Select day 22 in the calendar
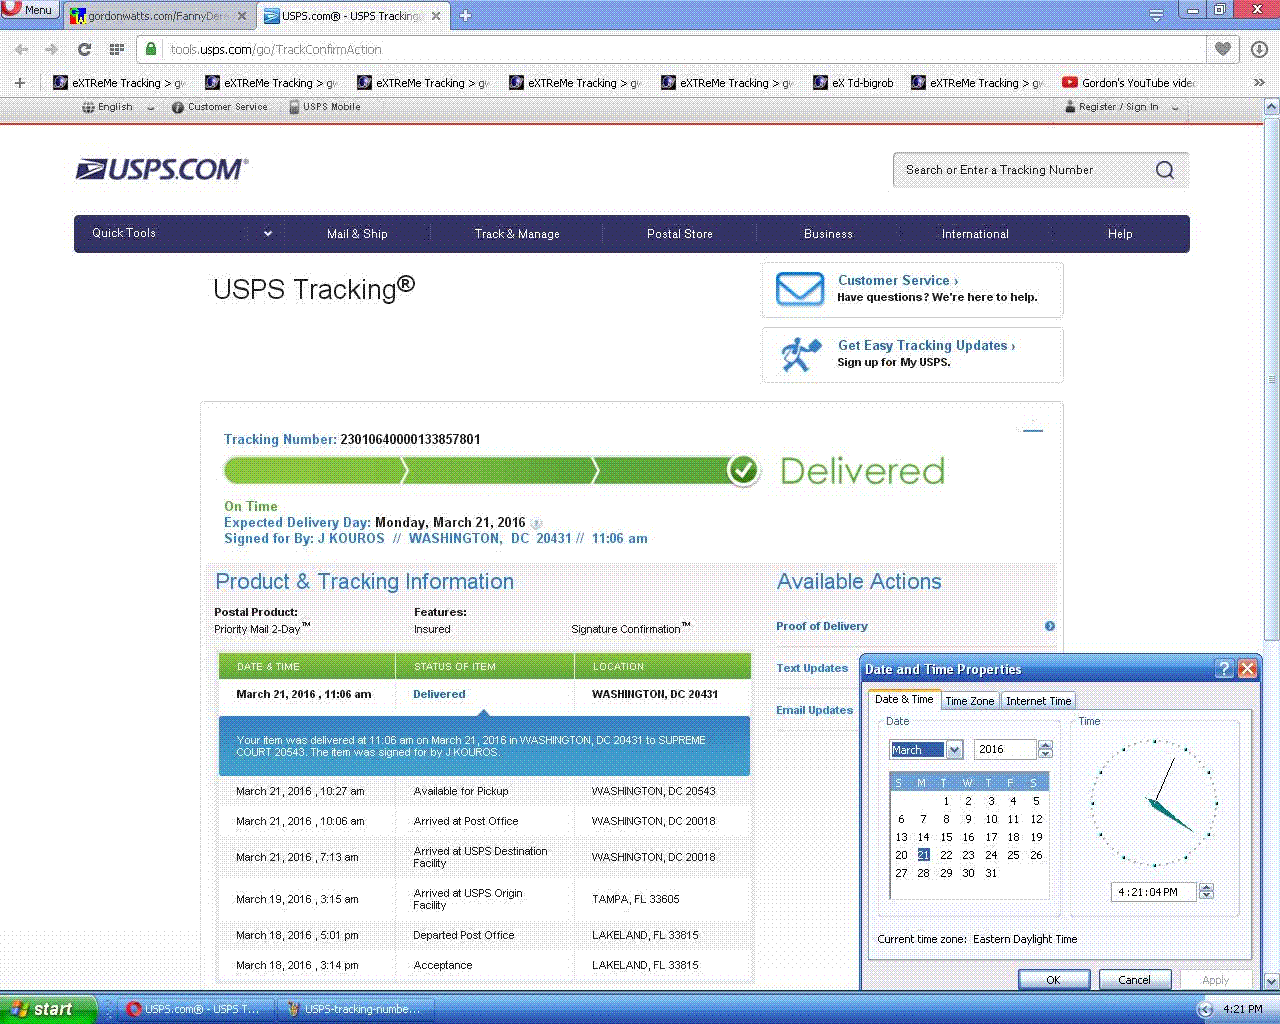 [x=946, y=855]
